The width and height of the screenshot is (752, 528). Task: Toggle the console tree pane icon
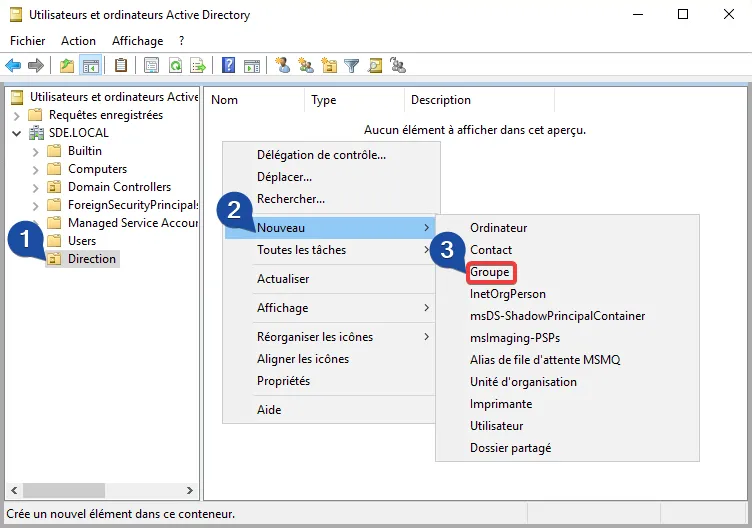pos(90,66)
